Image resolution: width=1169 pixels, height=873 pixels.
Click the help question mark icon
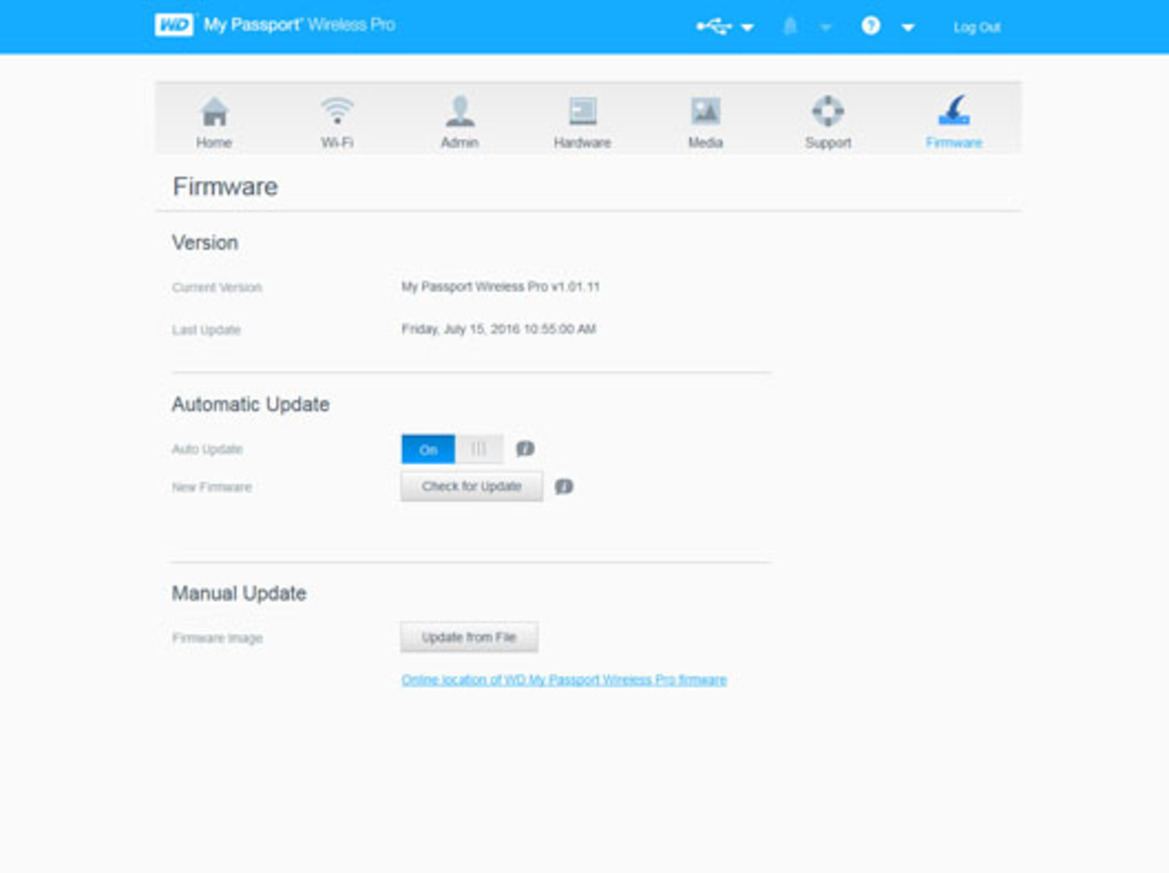(x=871, y=26)
